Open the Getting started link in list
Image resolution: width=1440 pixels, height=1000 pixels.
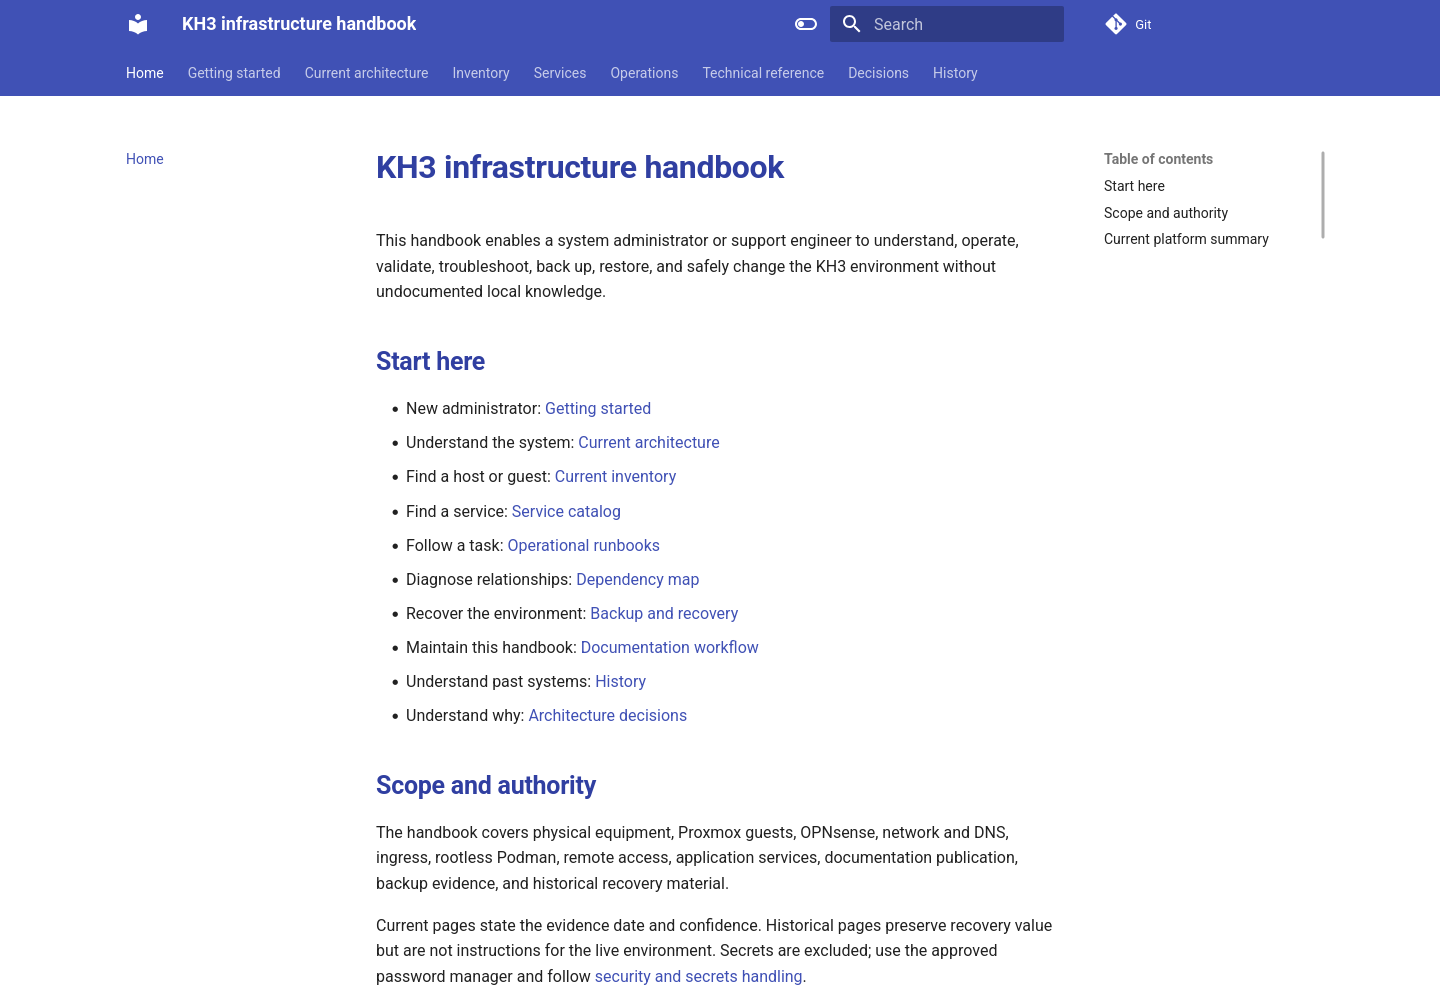pyautogui.click(x=598, y=408)
